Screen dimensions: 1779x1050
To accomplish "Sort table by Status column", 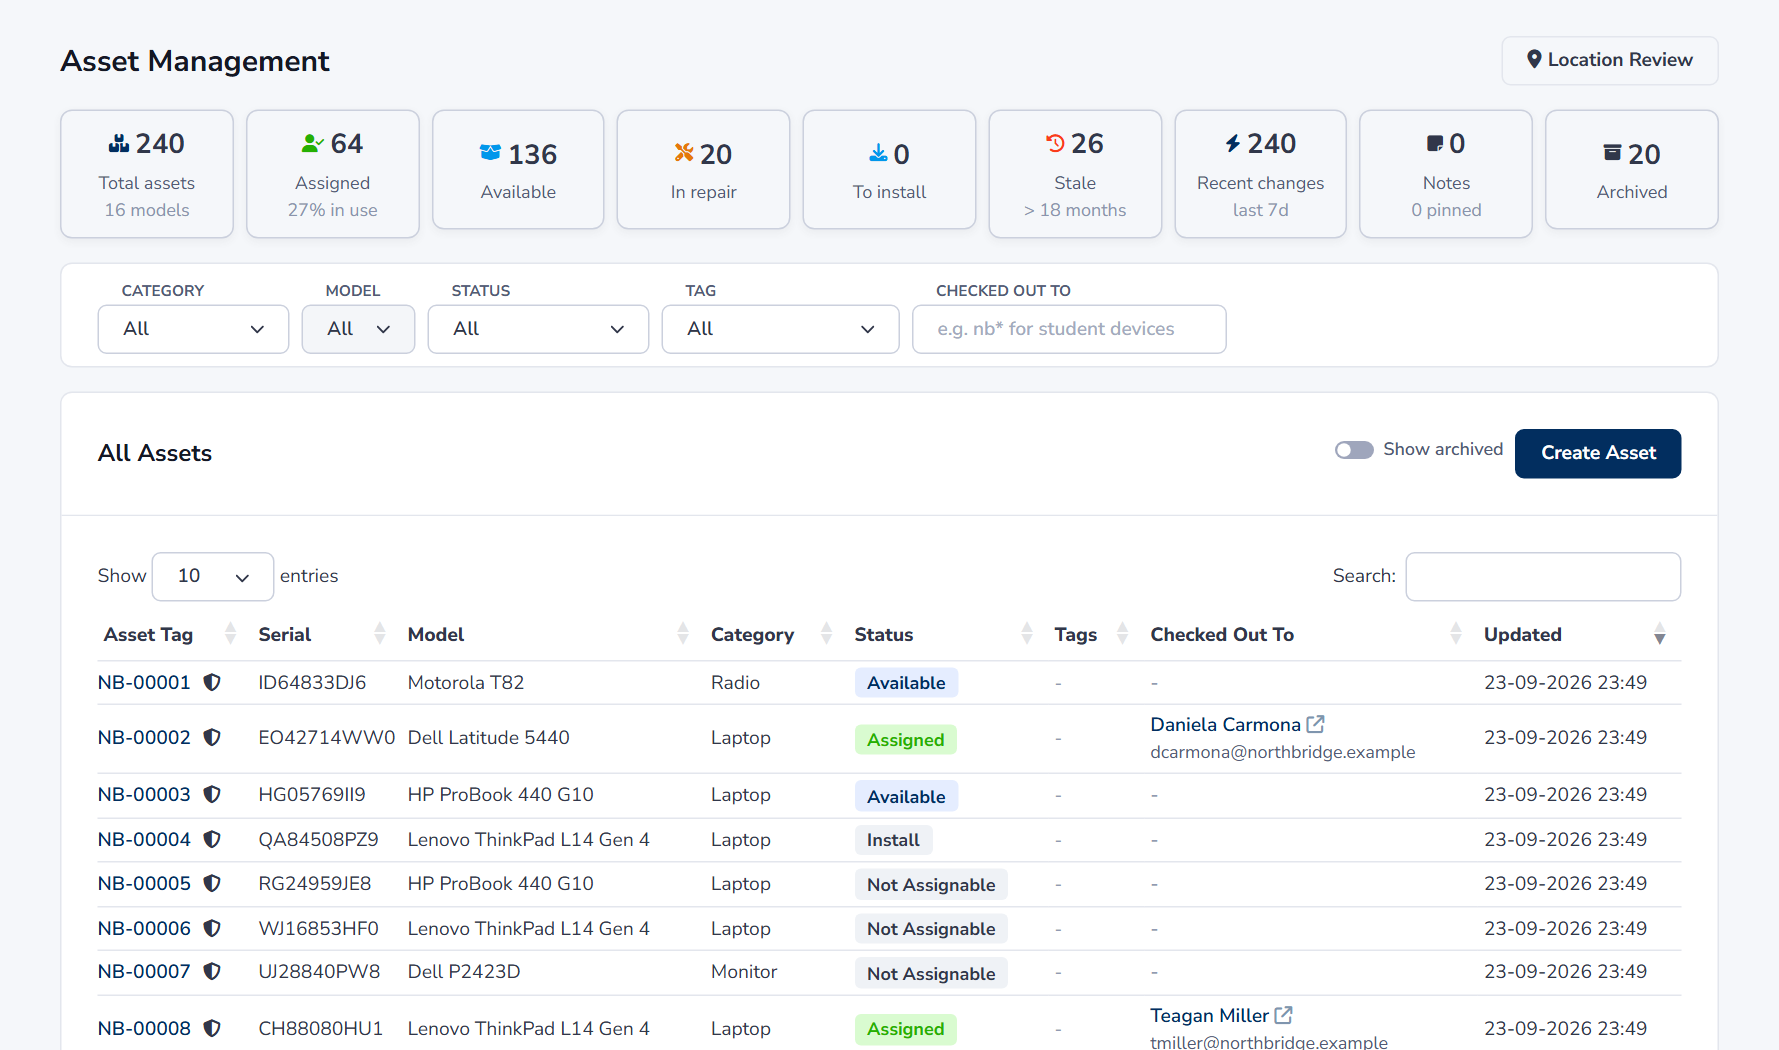I will [942, 634].
